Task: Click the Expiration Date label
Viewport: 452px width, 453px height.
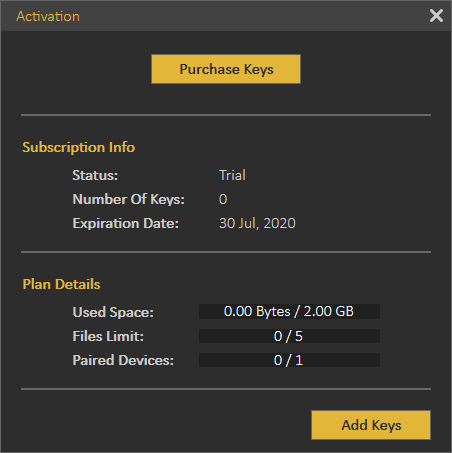Action: pos(126,223)
